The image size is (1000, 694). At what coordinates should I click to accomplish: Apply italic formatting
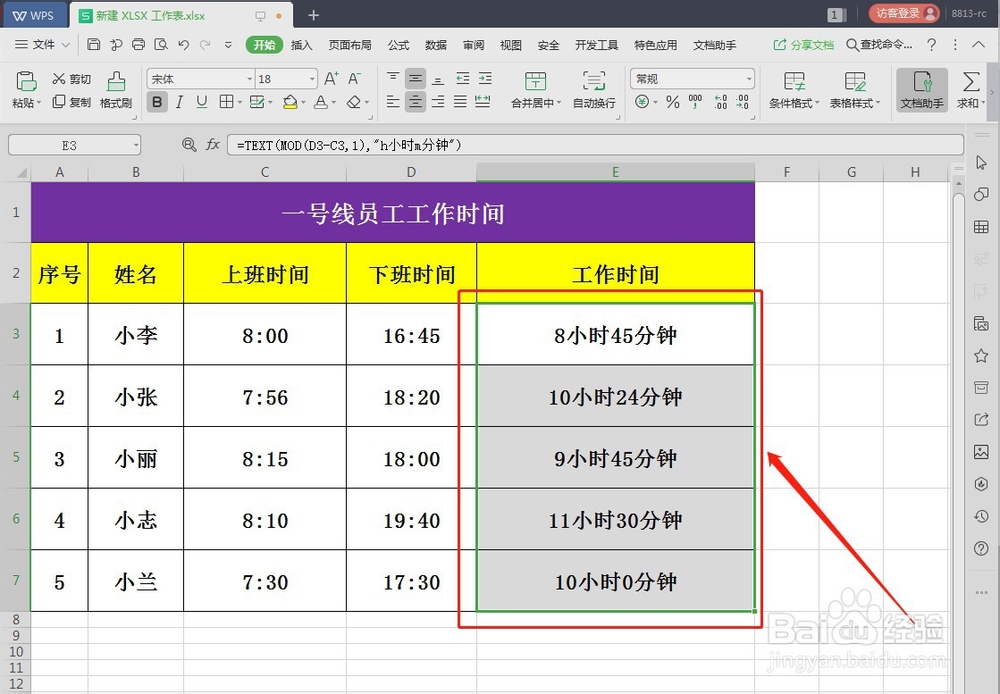(178, 102)
